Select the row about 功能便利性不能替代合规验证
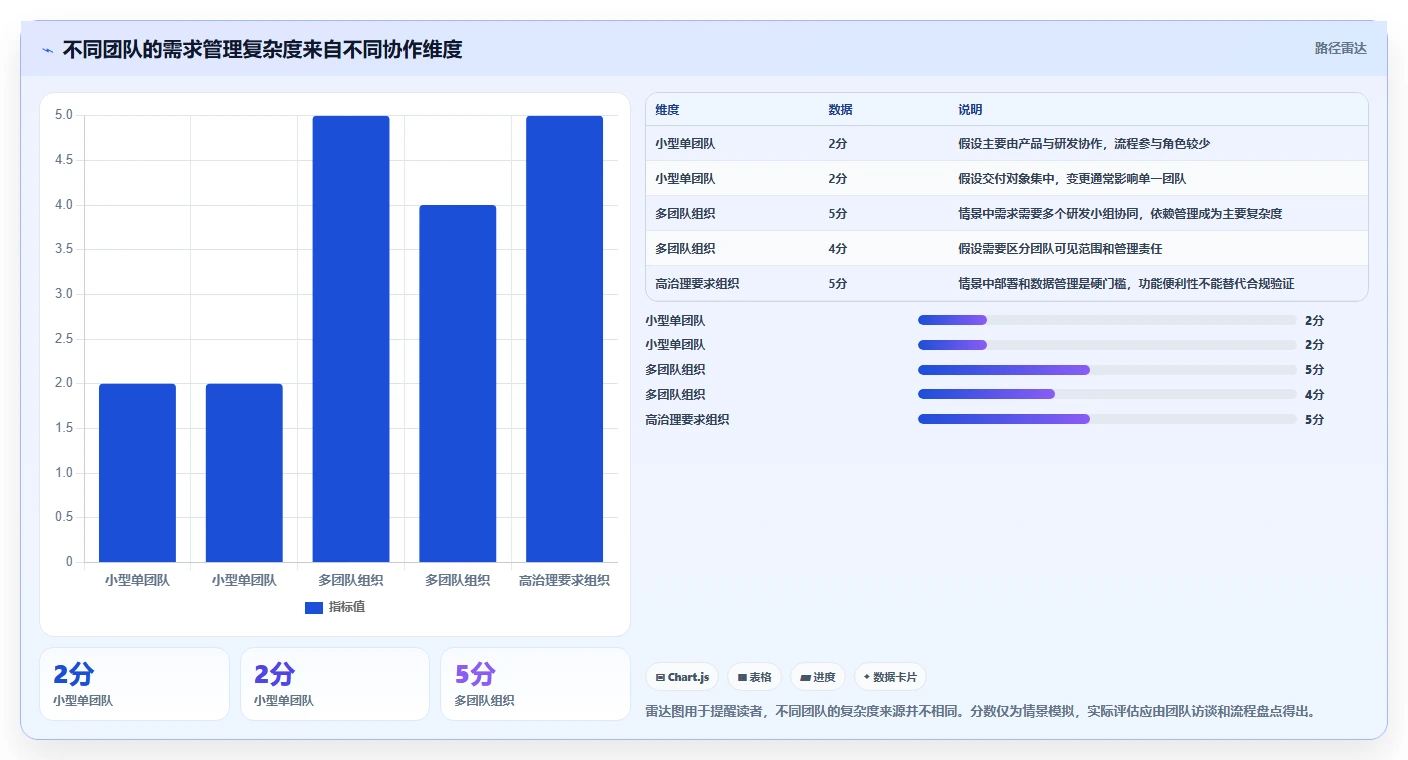Screen dimensions: 1408x760 point(1006,284)
